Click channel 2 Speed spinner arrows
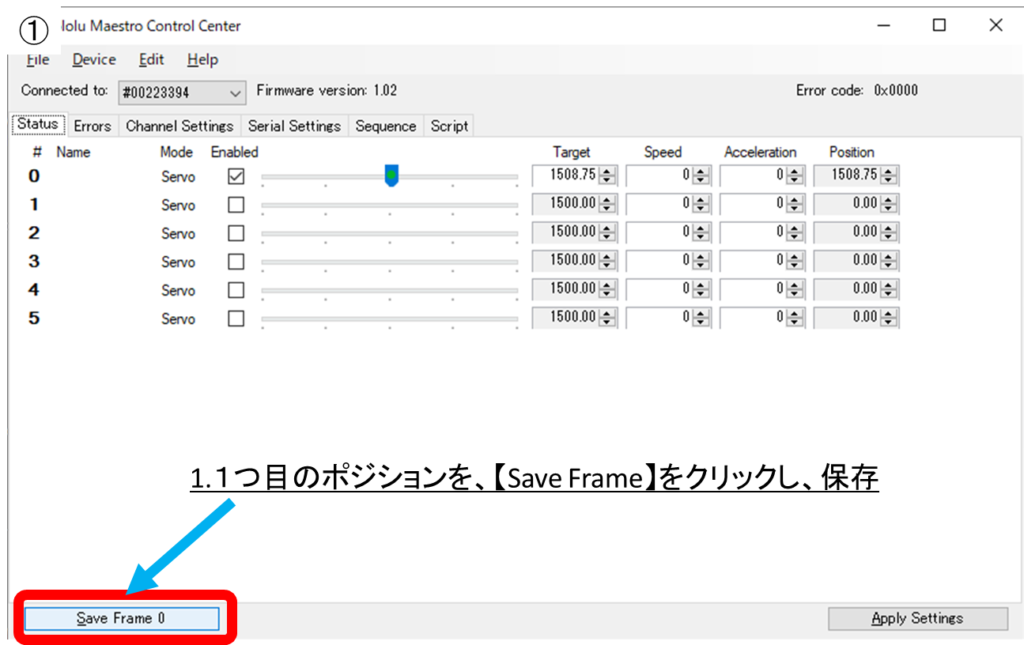 tap(701, 232)
